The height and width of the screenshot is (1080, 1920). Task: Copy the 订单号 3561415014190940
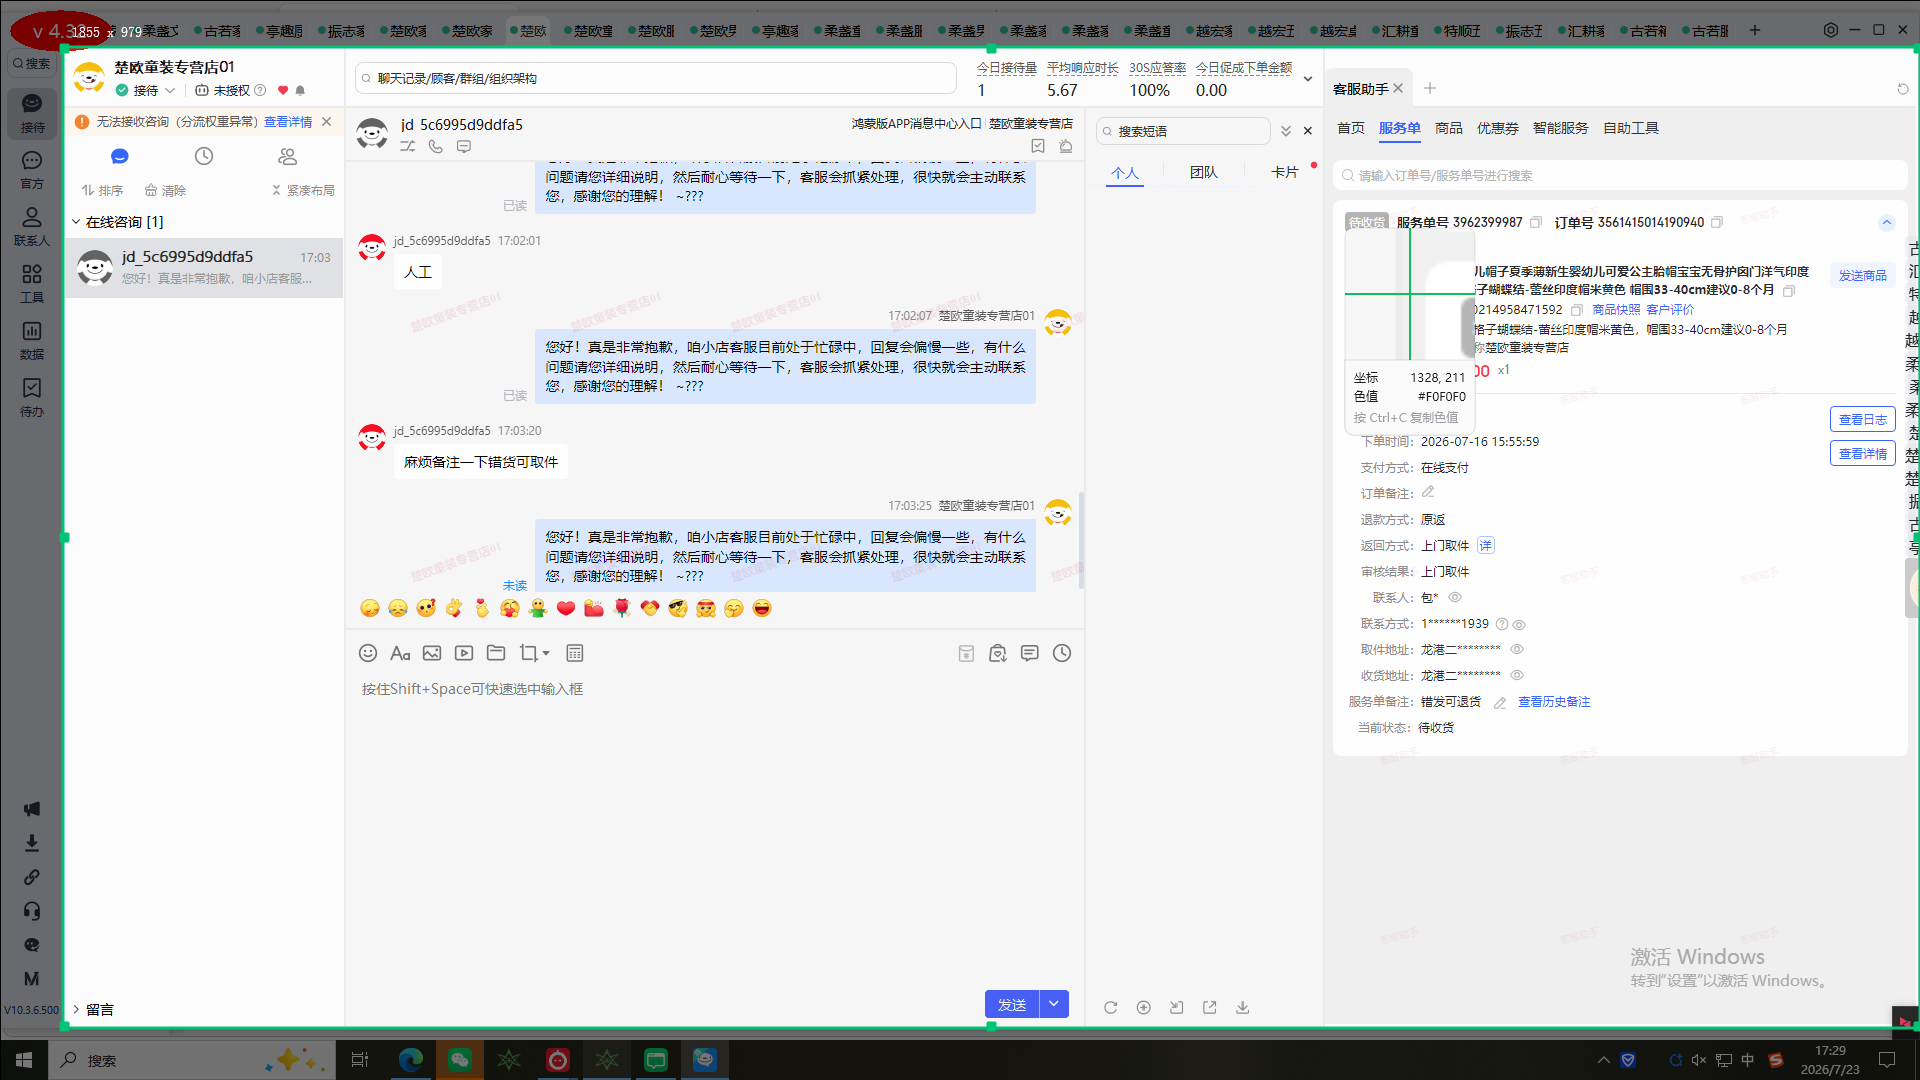[1717, 222]
